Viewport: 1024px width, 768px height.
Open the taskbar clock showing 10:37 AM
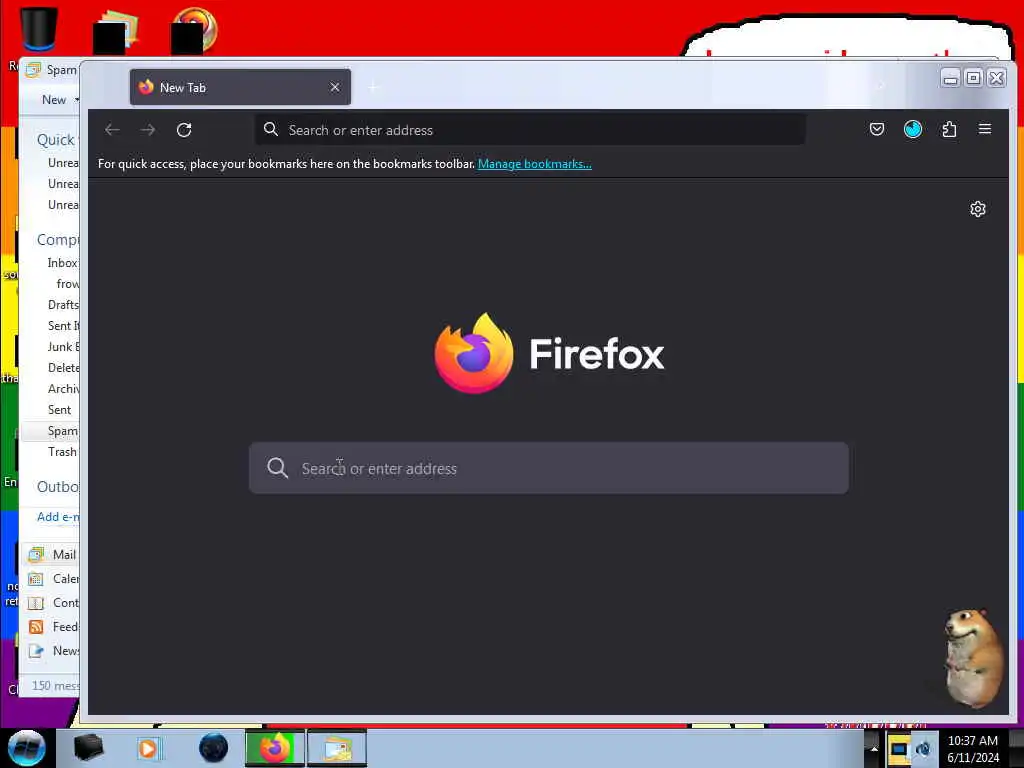point(972,749)
